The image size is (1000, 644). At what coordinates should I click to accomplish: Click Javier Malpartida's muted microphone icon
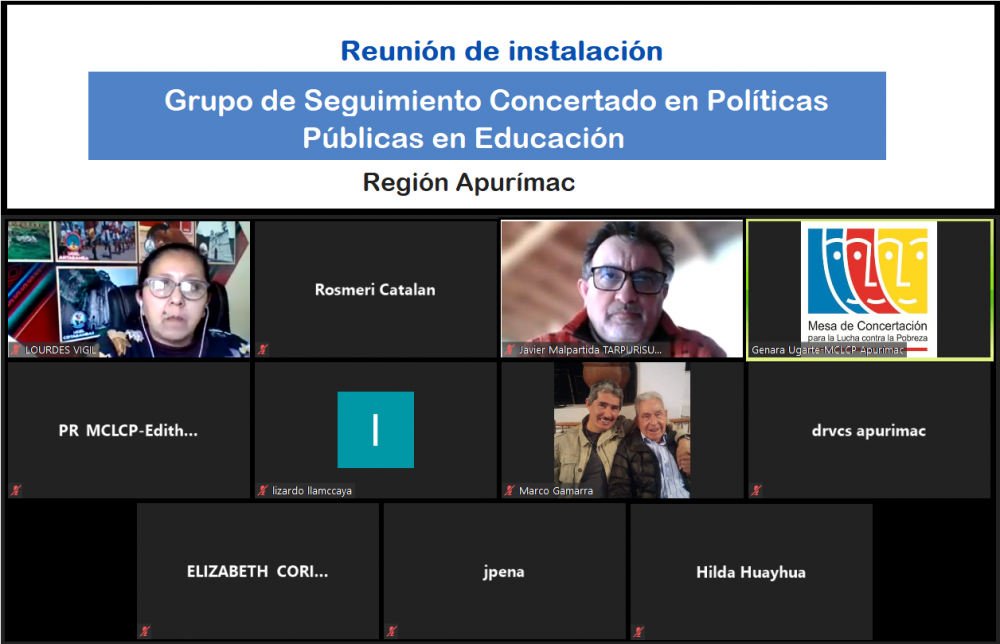coord(510,350)
